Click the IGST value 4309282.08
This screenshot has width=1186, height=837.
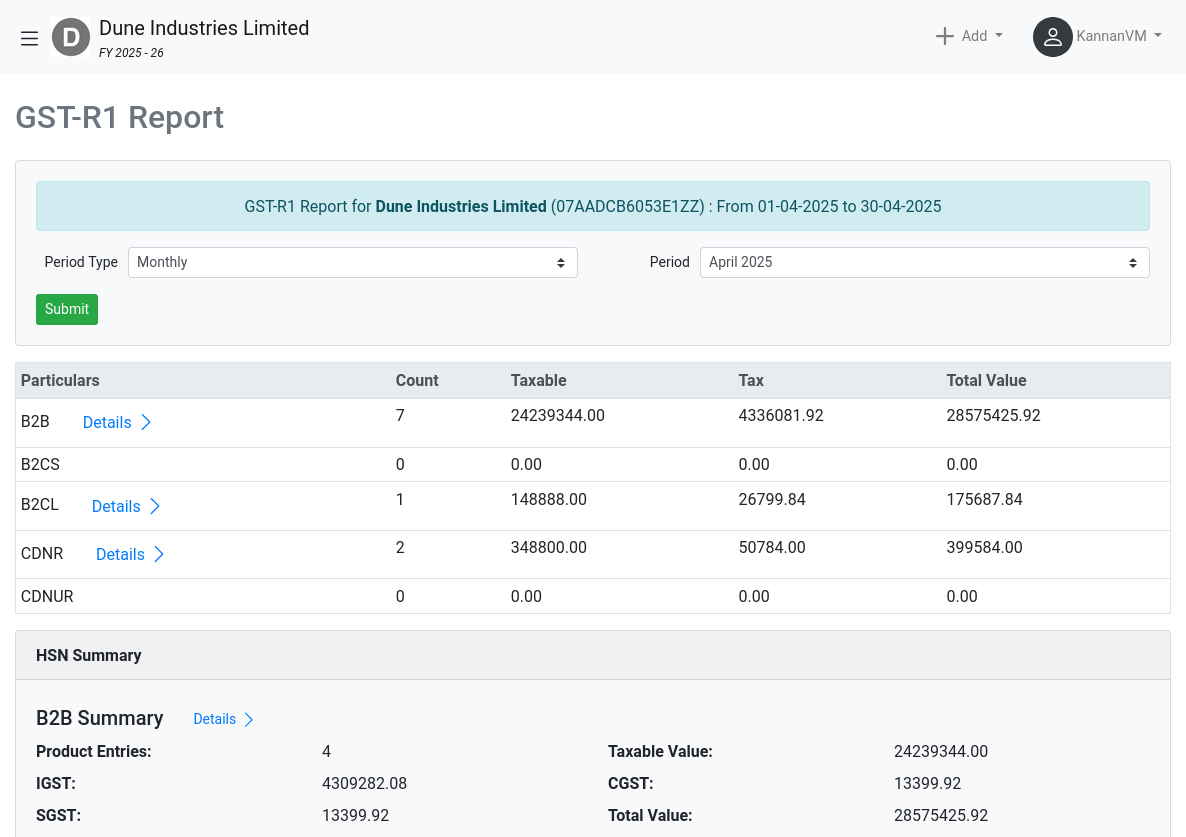(364, 783)
